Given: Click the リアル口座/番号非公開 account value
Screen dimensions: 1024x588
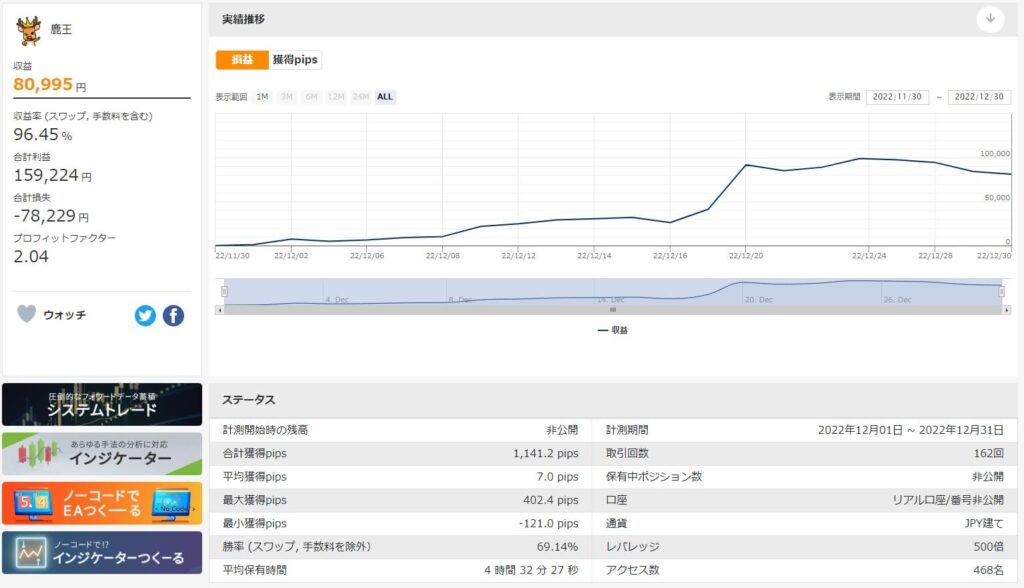Looking at the screenshot, I should coord(948,500).
